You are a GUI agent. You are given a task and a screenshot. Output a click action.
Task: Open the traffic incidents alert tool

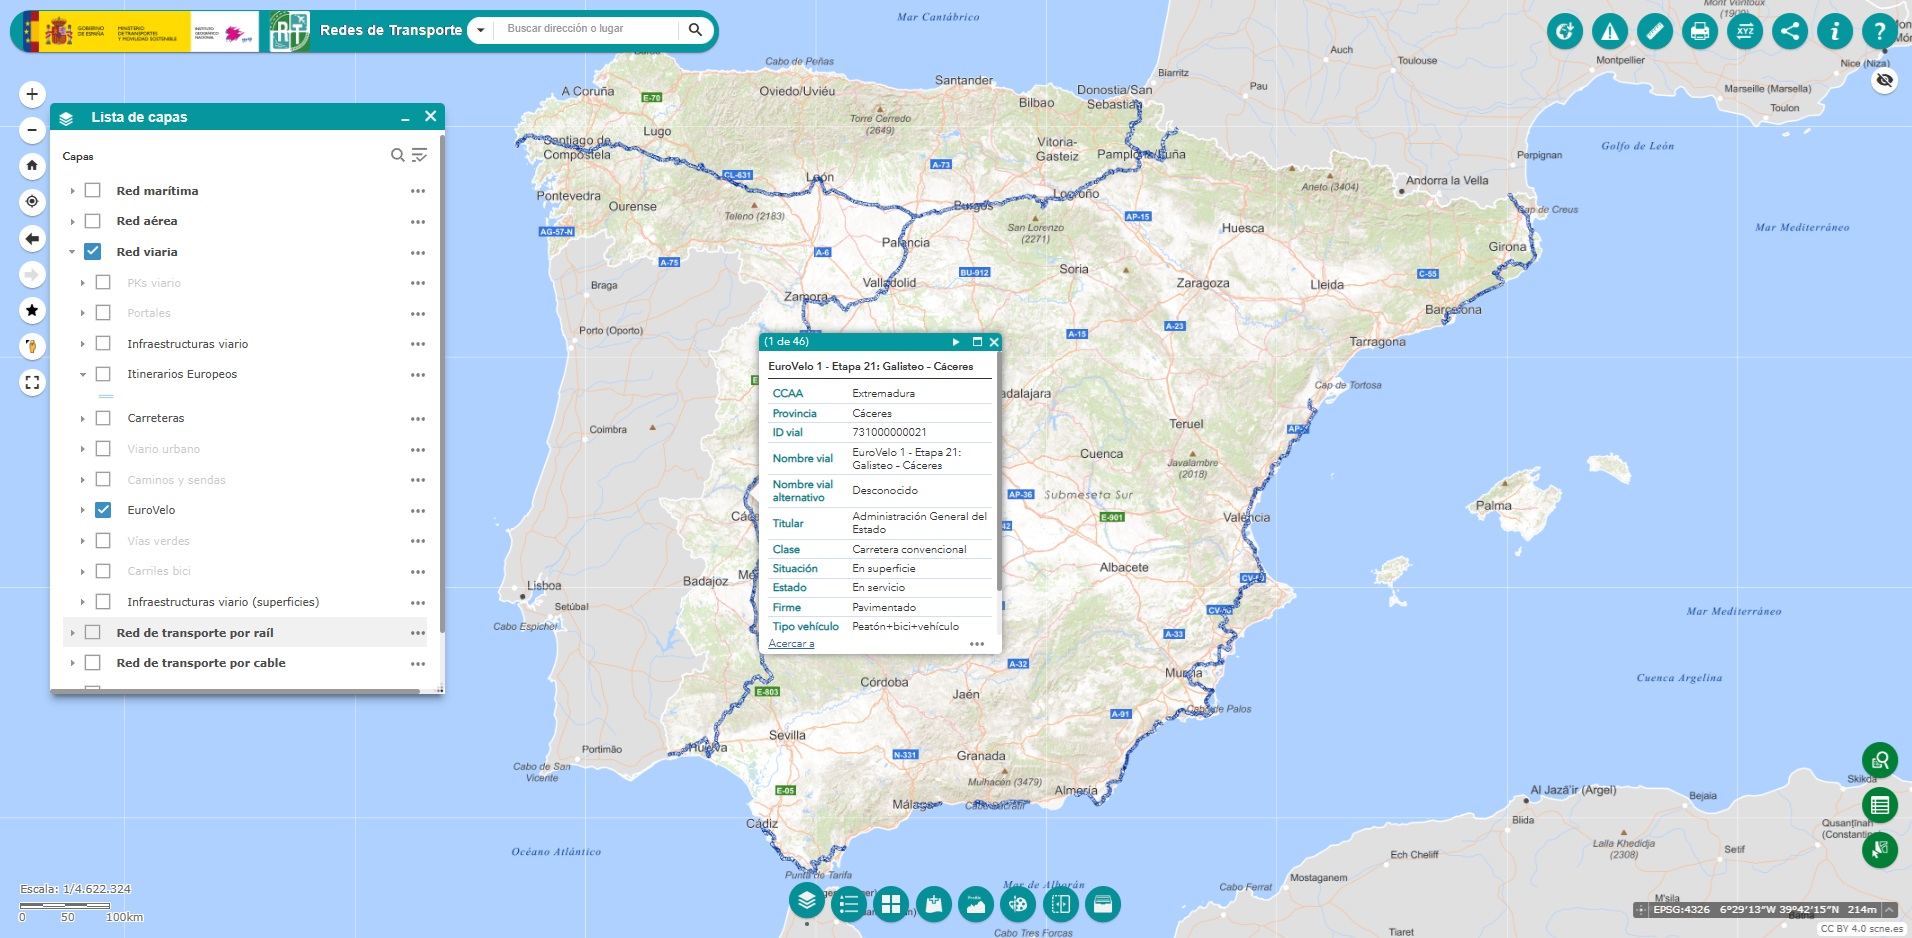tap(1610, 31)
